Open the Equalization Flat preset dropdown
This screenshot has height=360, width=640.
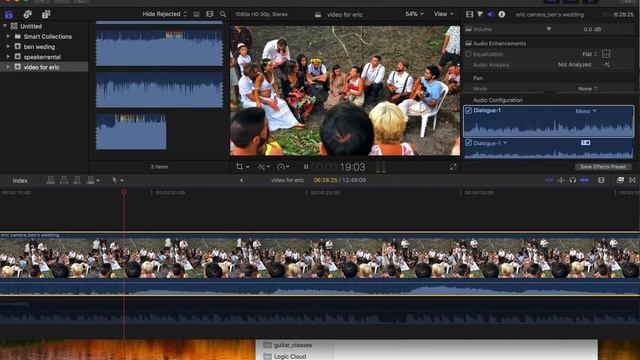coord(590,54)
